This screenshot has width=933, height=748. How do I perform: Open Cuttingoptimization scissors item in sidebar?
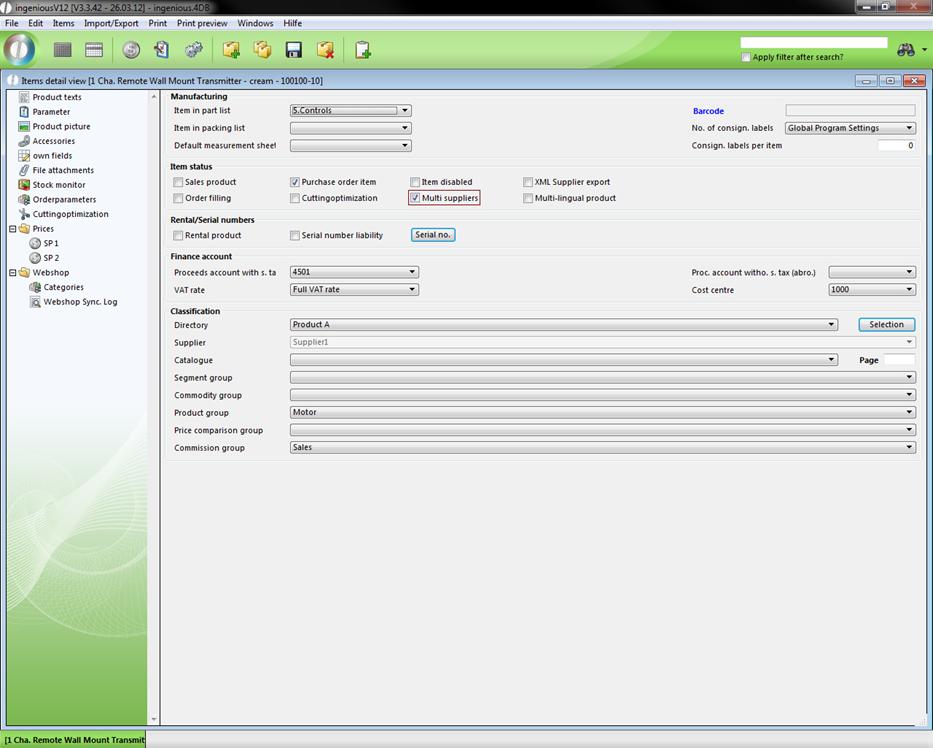pos(70,214)
